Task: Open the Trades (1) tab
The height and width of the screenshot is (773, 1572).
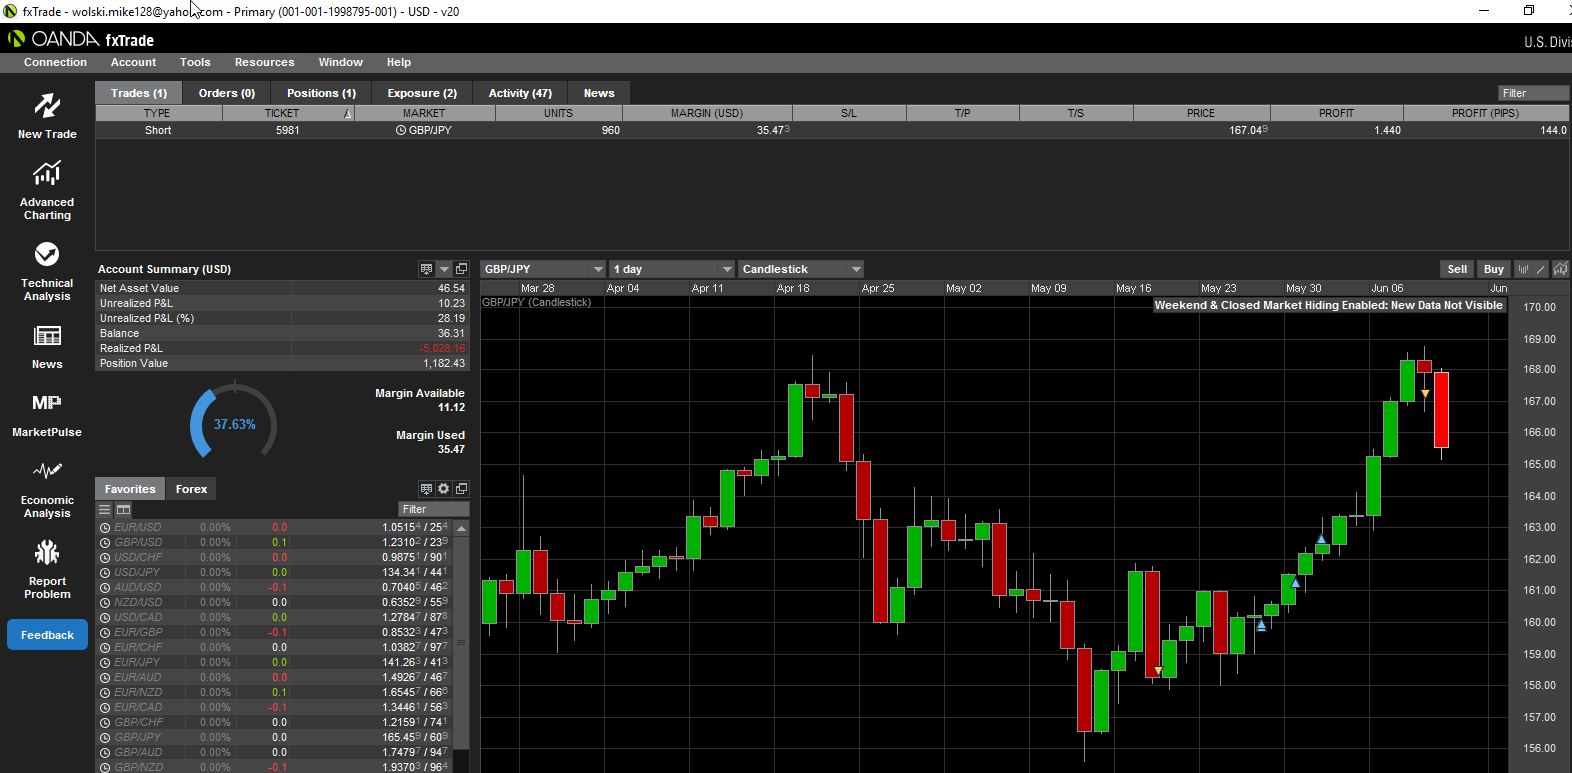Action: pos(139,93)
